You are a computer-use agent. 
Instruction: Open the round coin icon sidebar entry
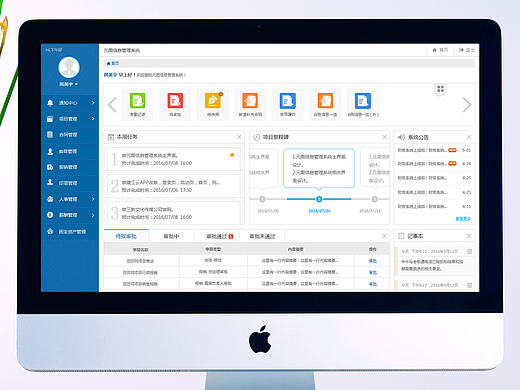tap(50, 215)
